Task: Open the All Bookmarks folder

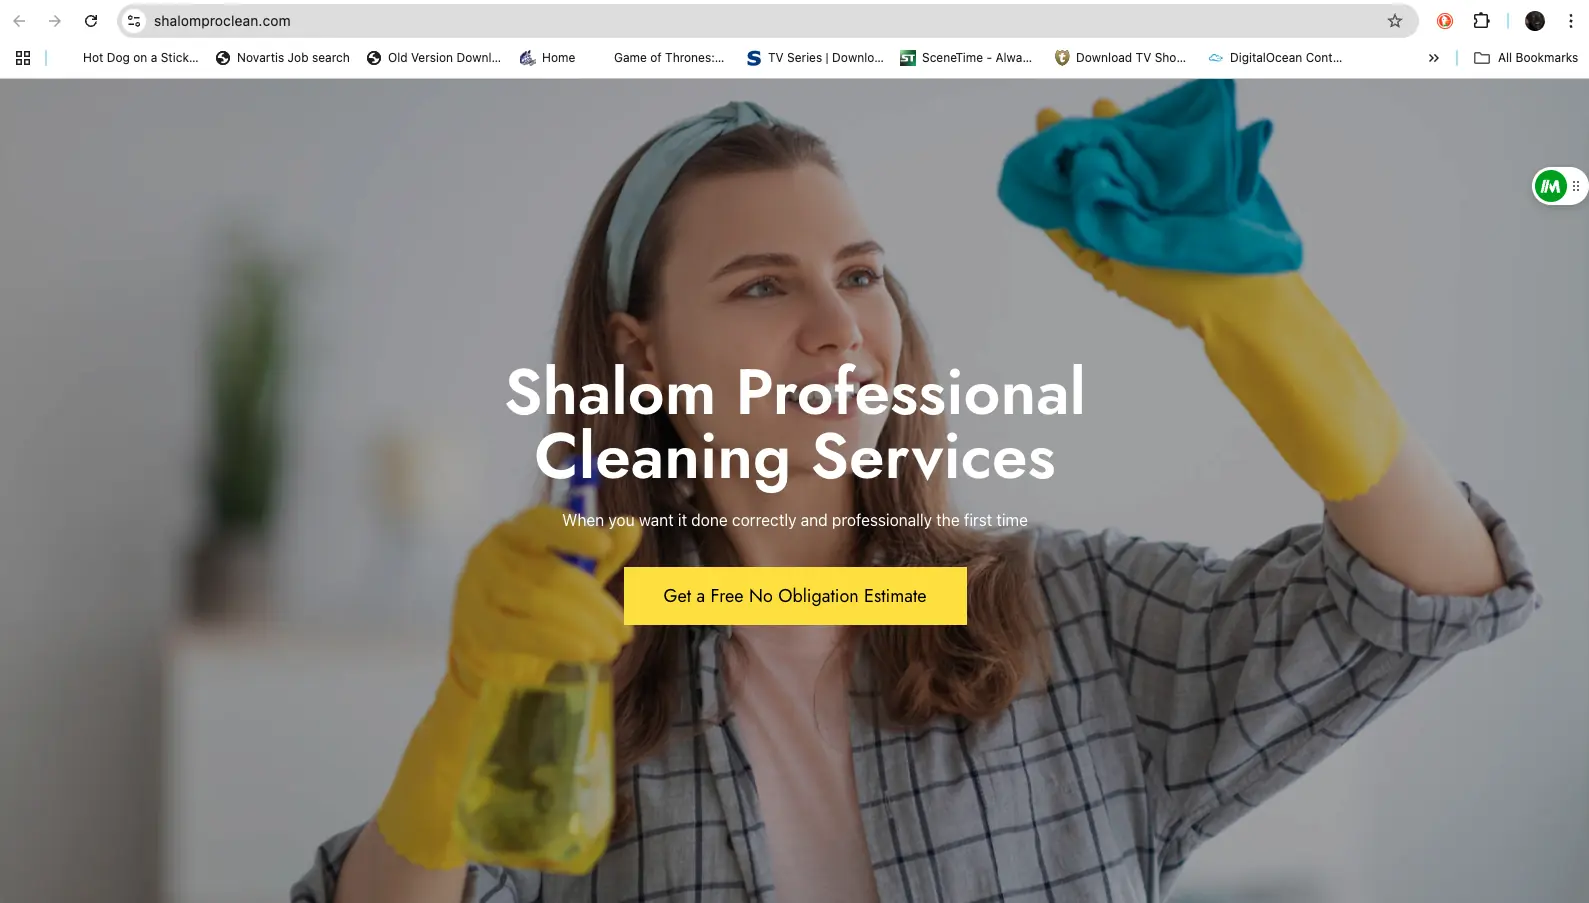Action: pos(1526,58)
